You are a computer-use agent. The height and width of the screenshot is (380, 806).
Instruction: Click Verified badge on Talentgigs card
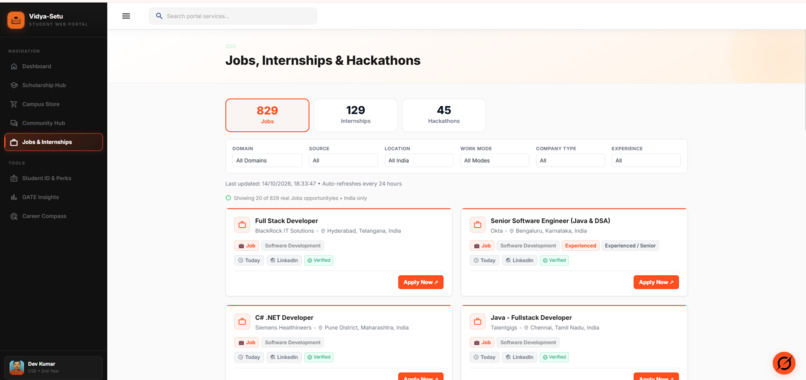click(x=554, y=357)
